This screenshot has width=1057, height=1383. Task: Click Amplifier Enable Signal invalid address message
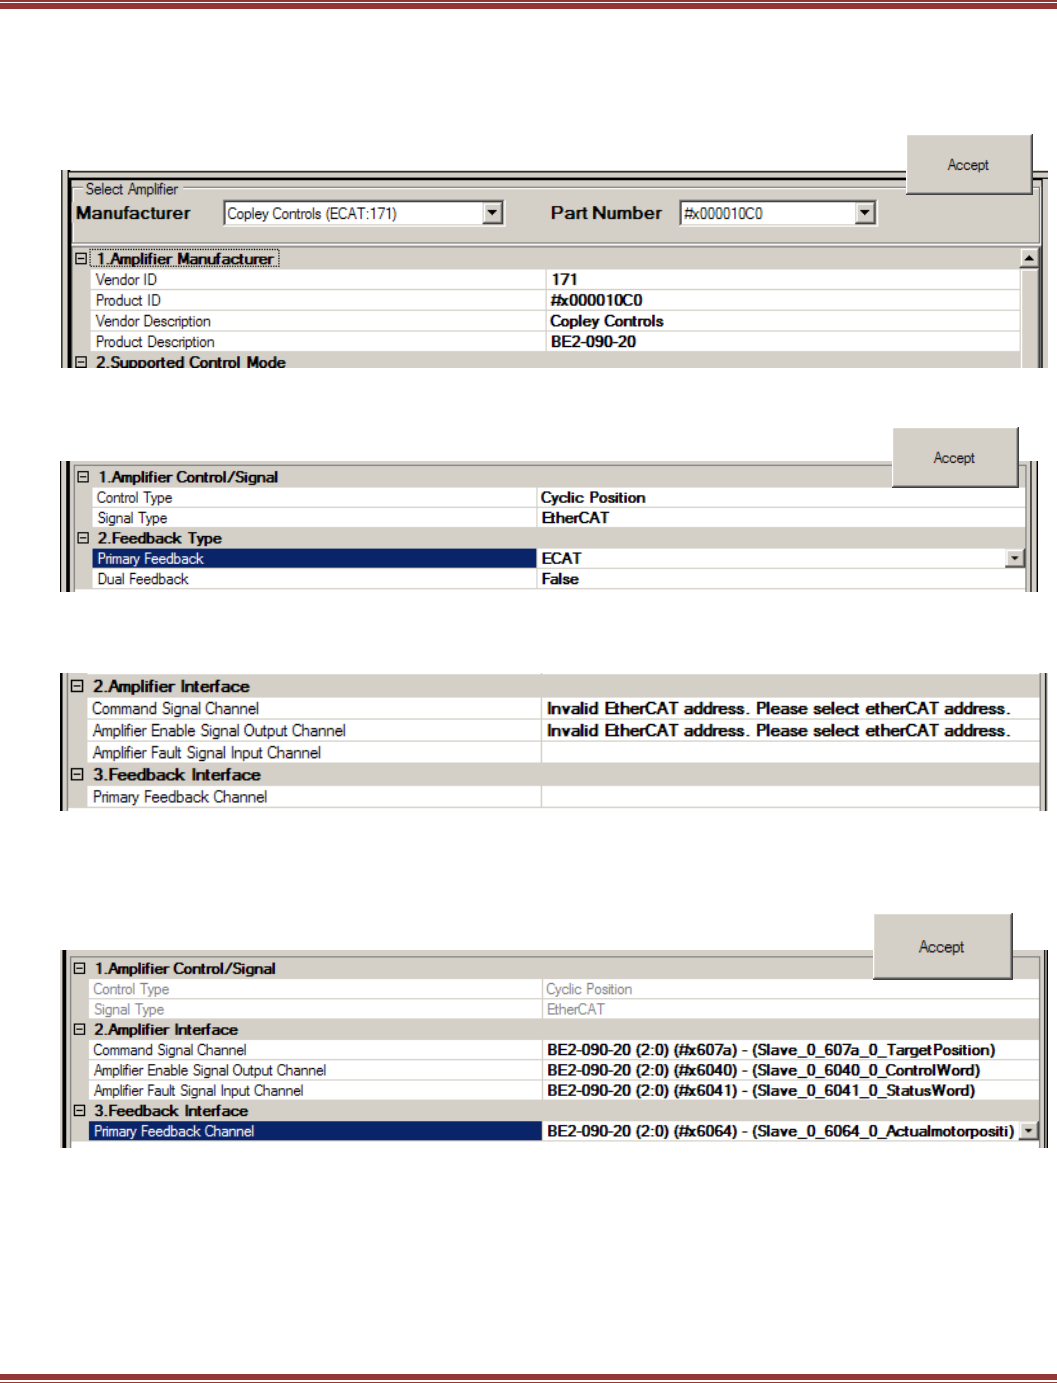[778, 730]
